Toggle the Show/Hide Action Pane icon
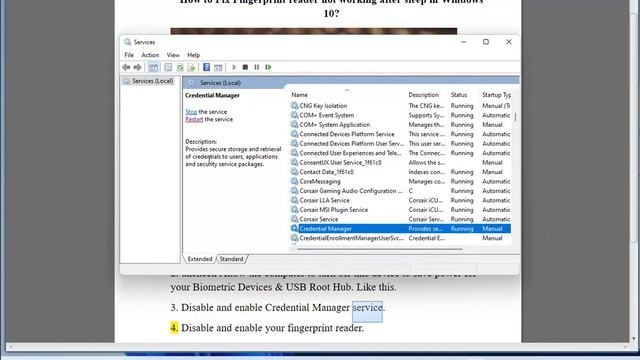640x360 pixels. (x=218, y=67)
